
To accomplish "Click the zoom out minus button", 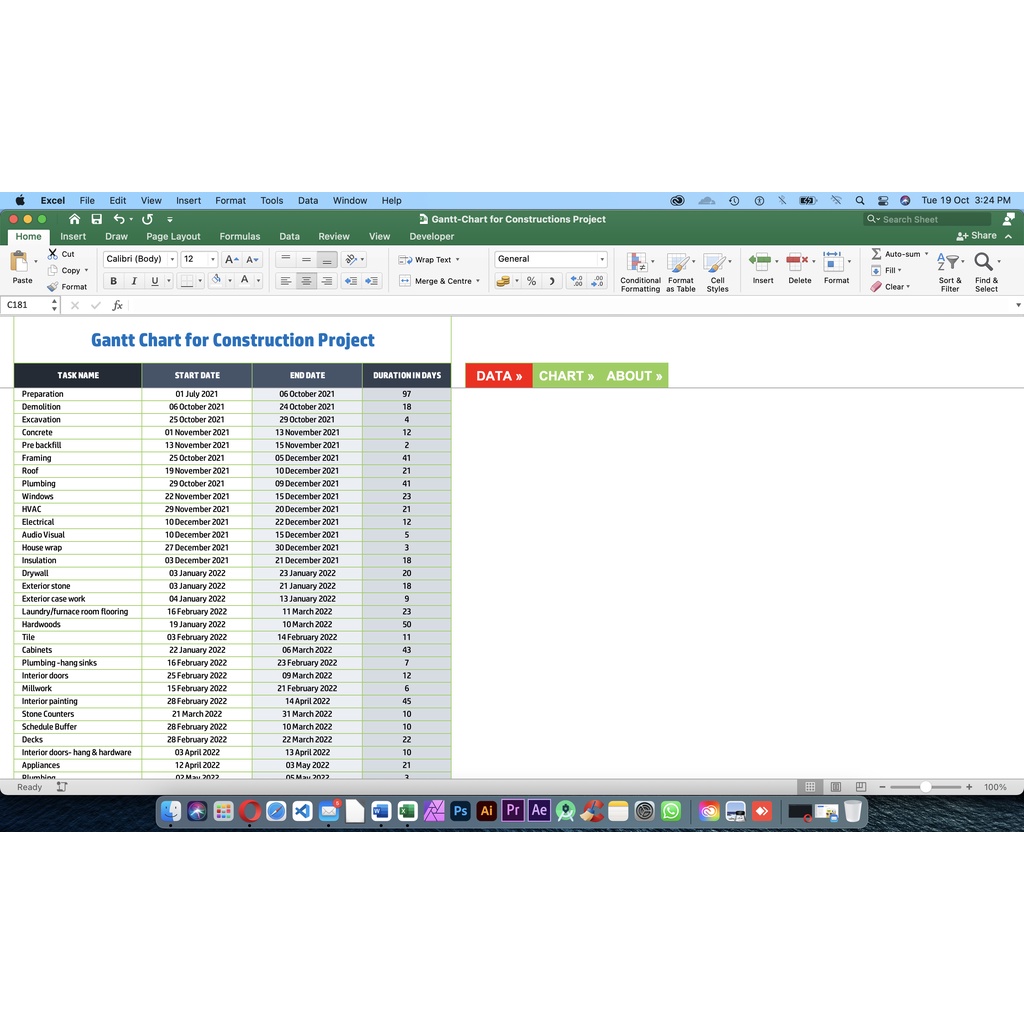I will point(882,787).
